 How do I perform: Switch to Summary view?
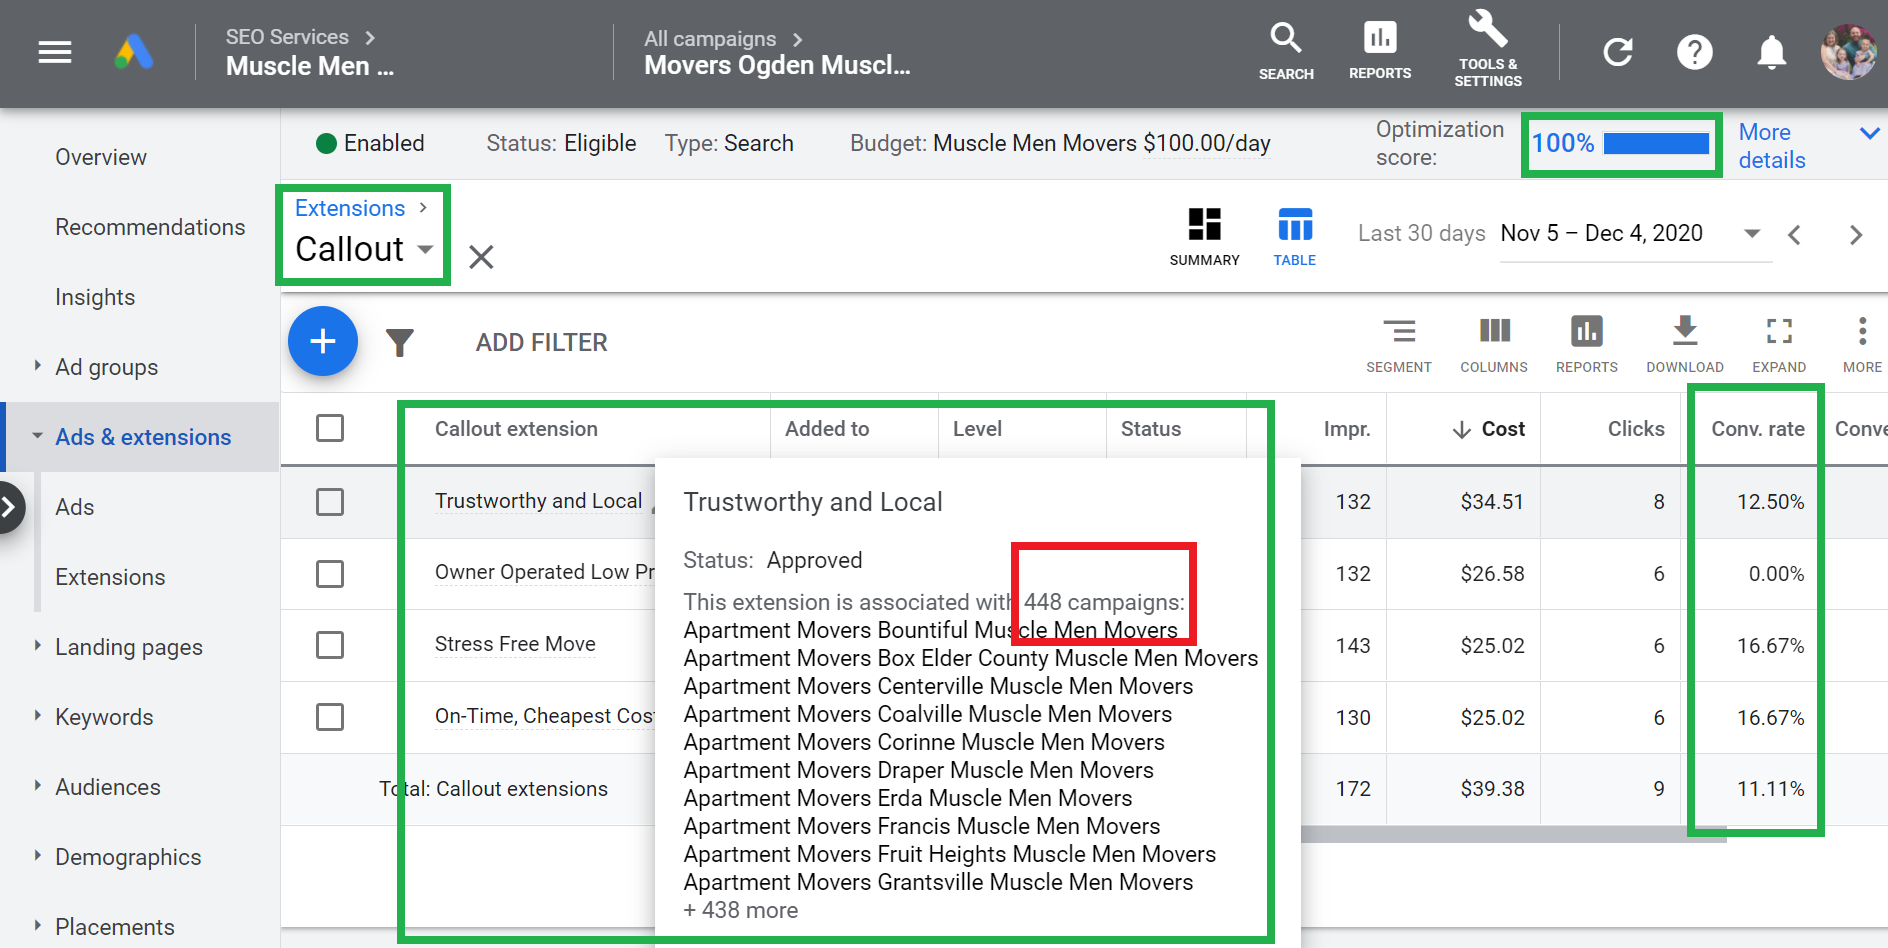coord(1204,238)
